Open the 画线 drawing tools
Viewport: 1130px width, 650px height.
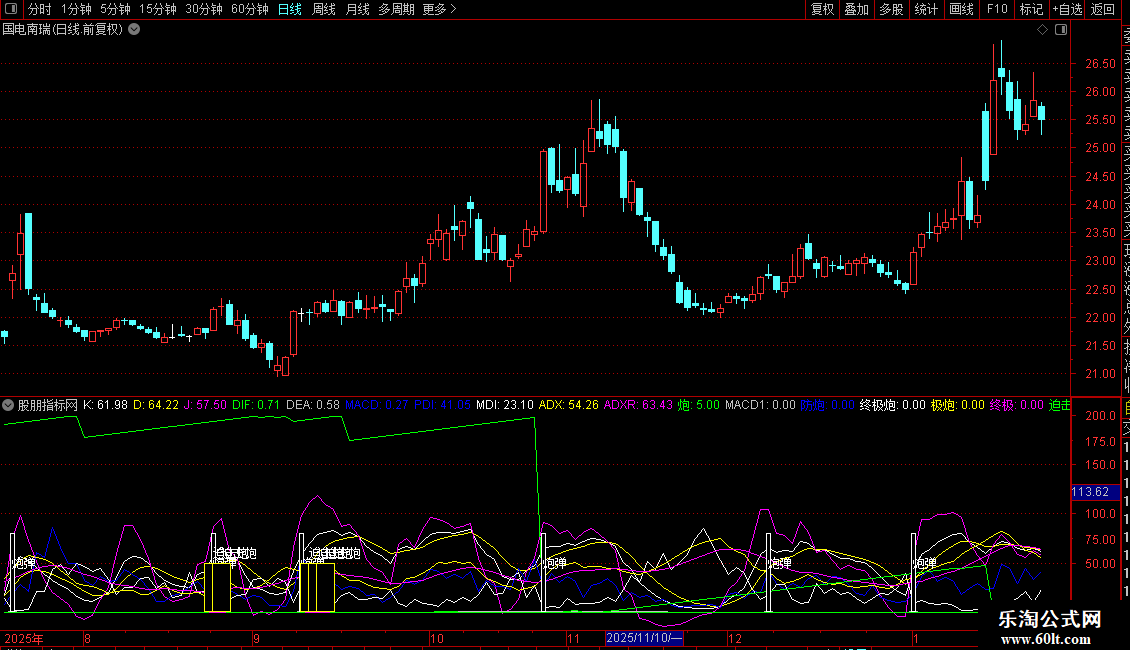[x=961, y=10]
